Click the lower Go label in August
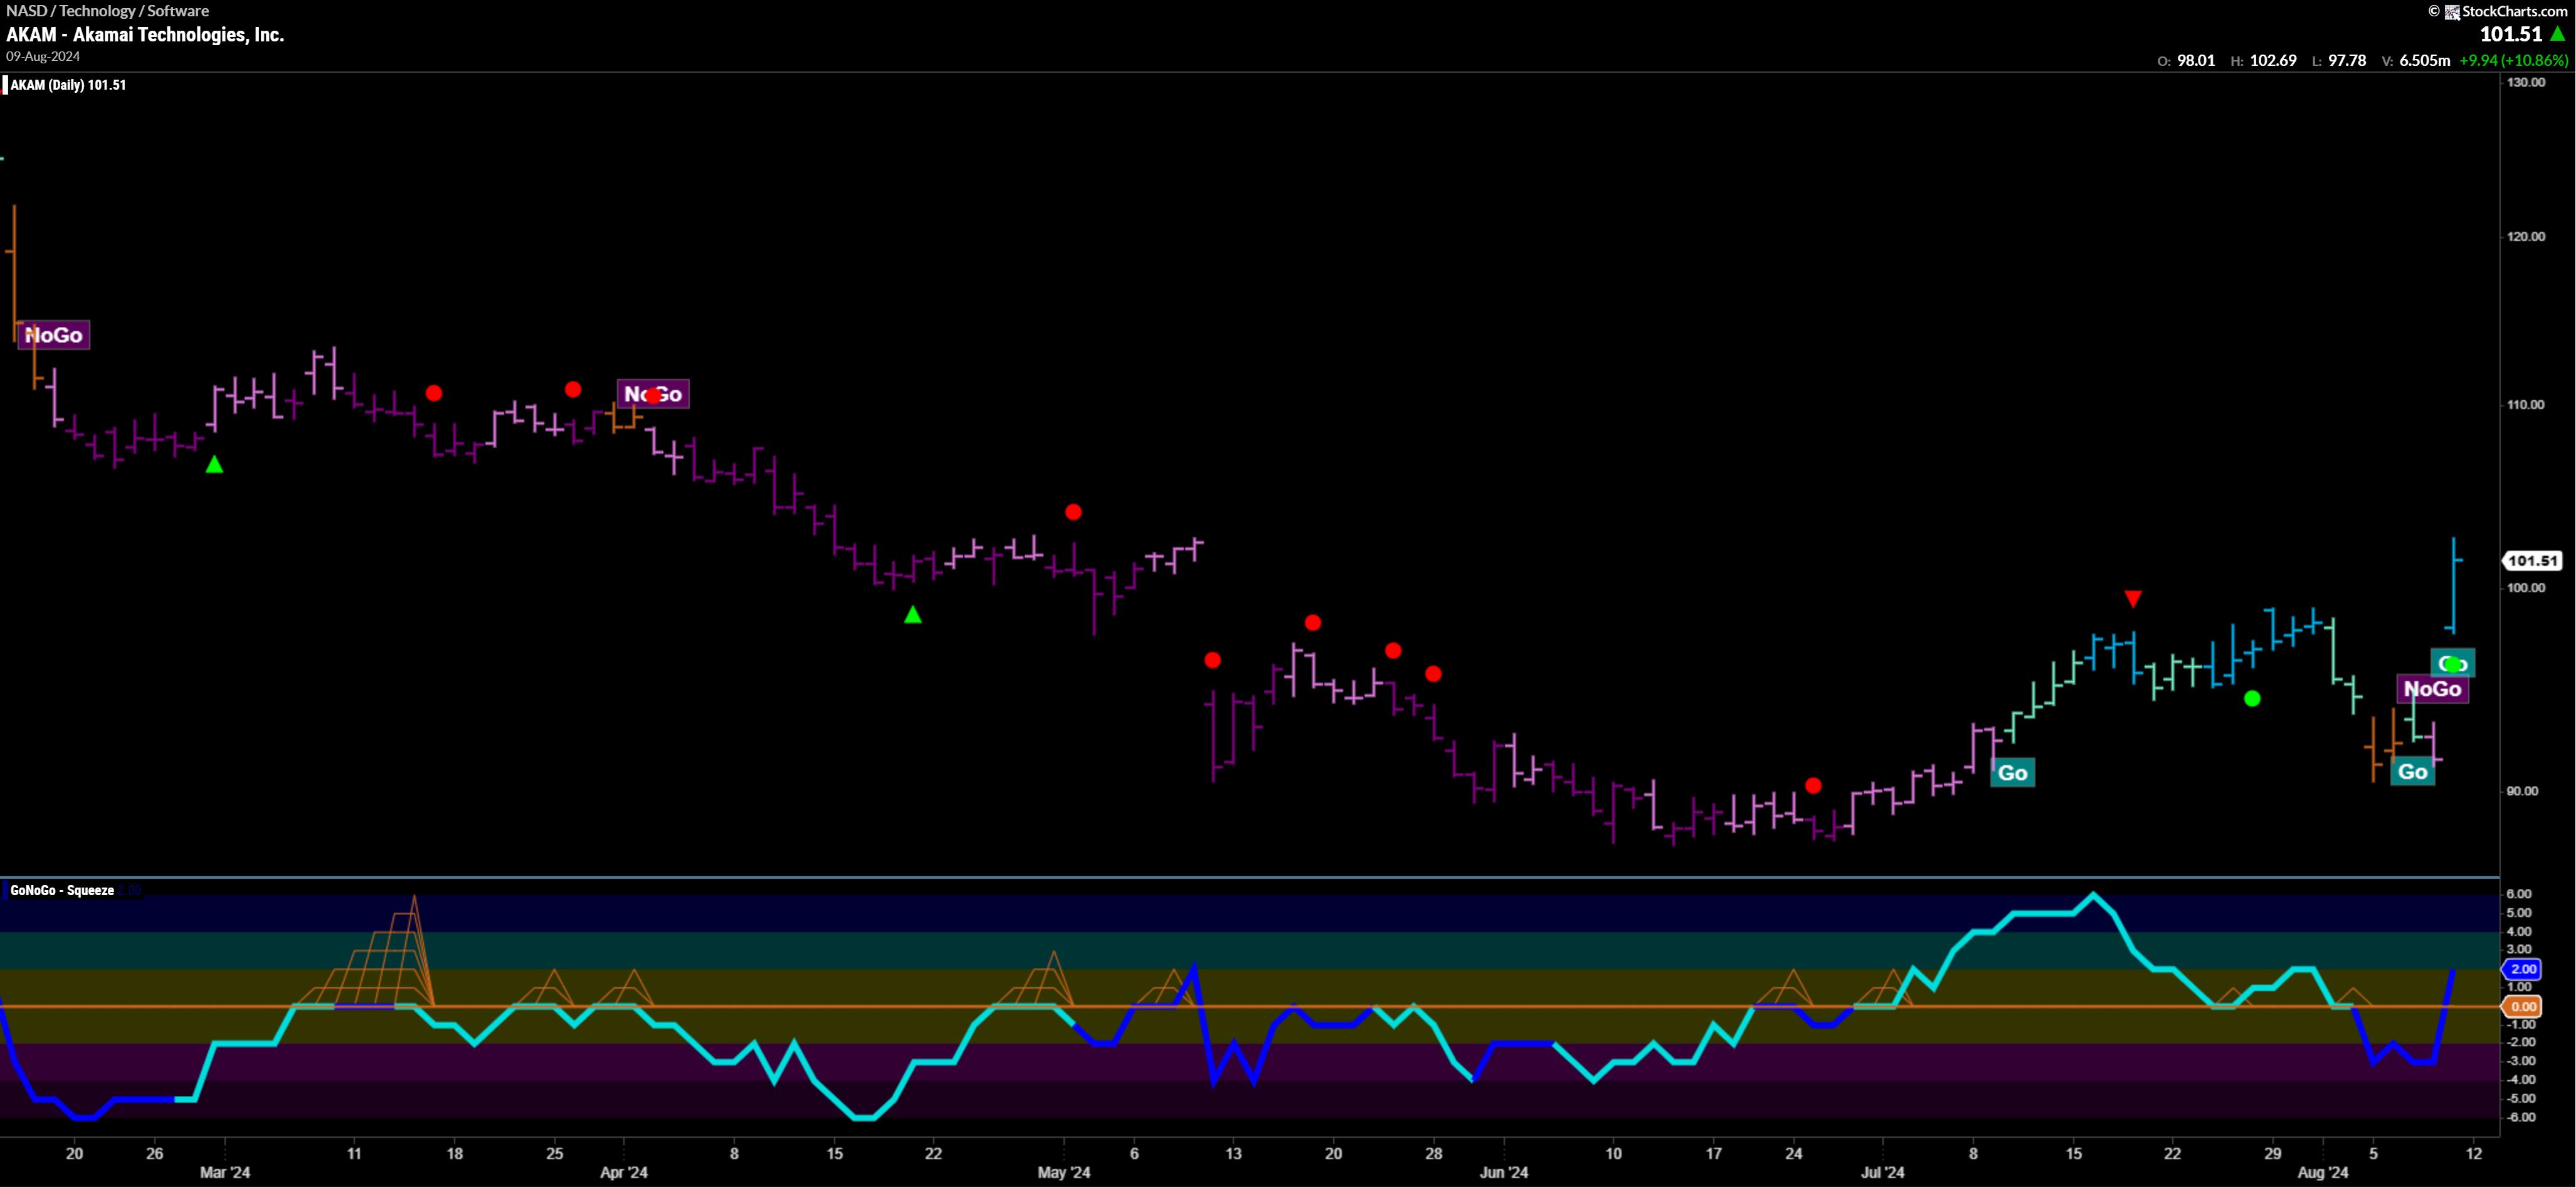2576x1188 pixels. [2412, 772]
